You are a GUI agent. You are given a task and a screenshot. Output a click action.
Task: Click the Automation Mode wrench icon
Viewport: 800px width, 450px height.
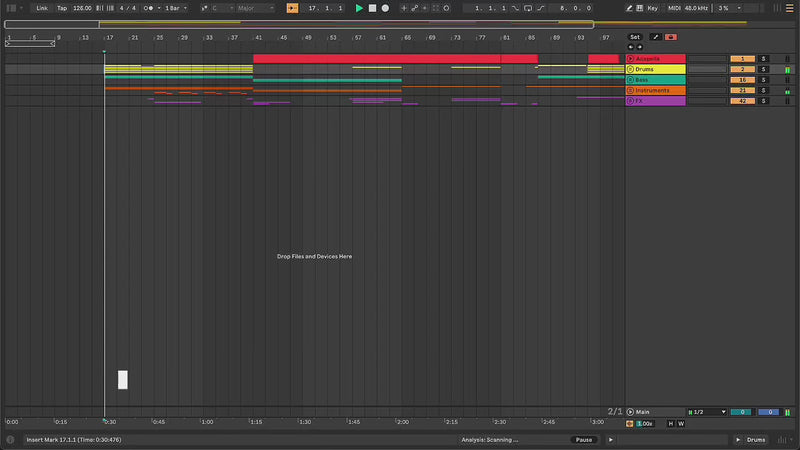tap(655, 37)
